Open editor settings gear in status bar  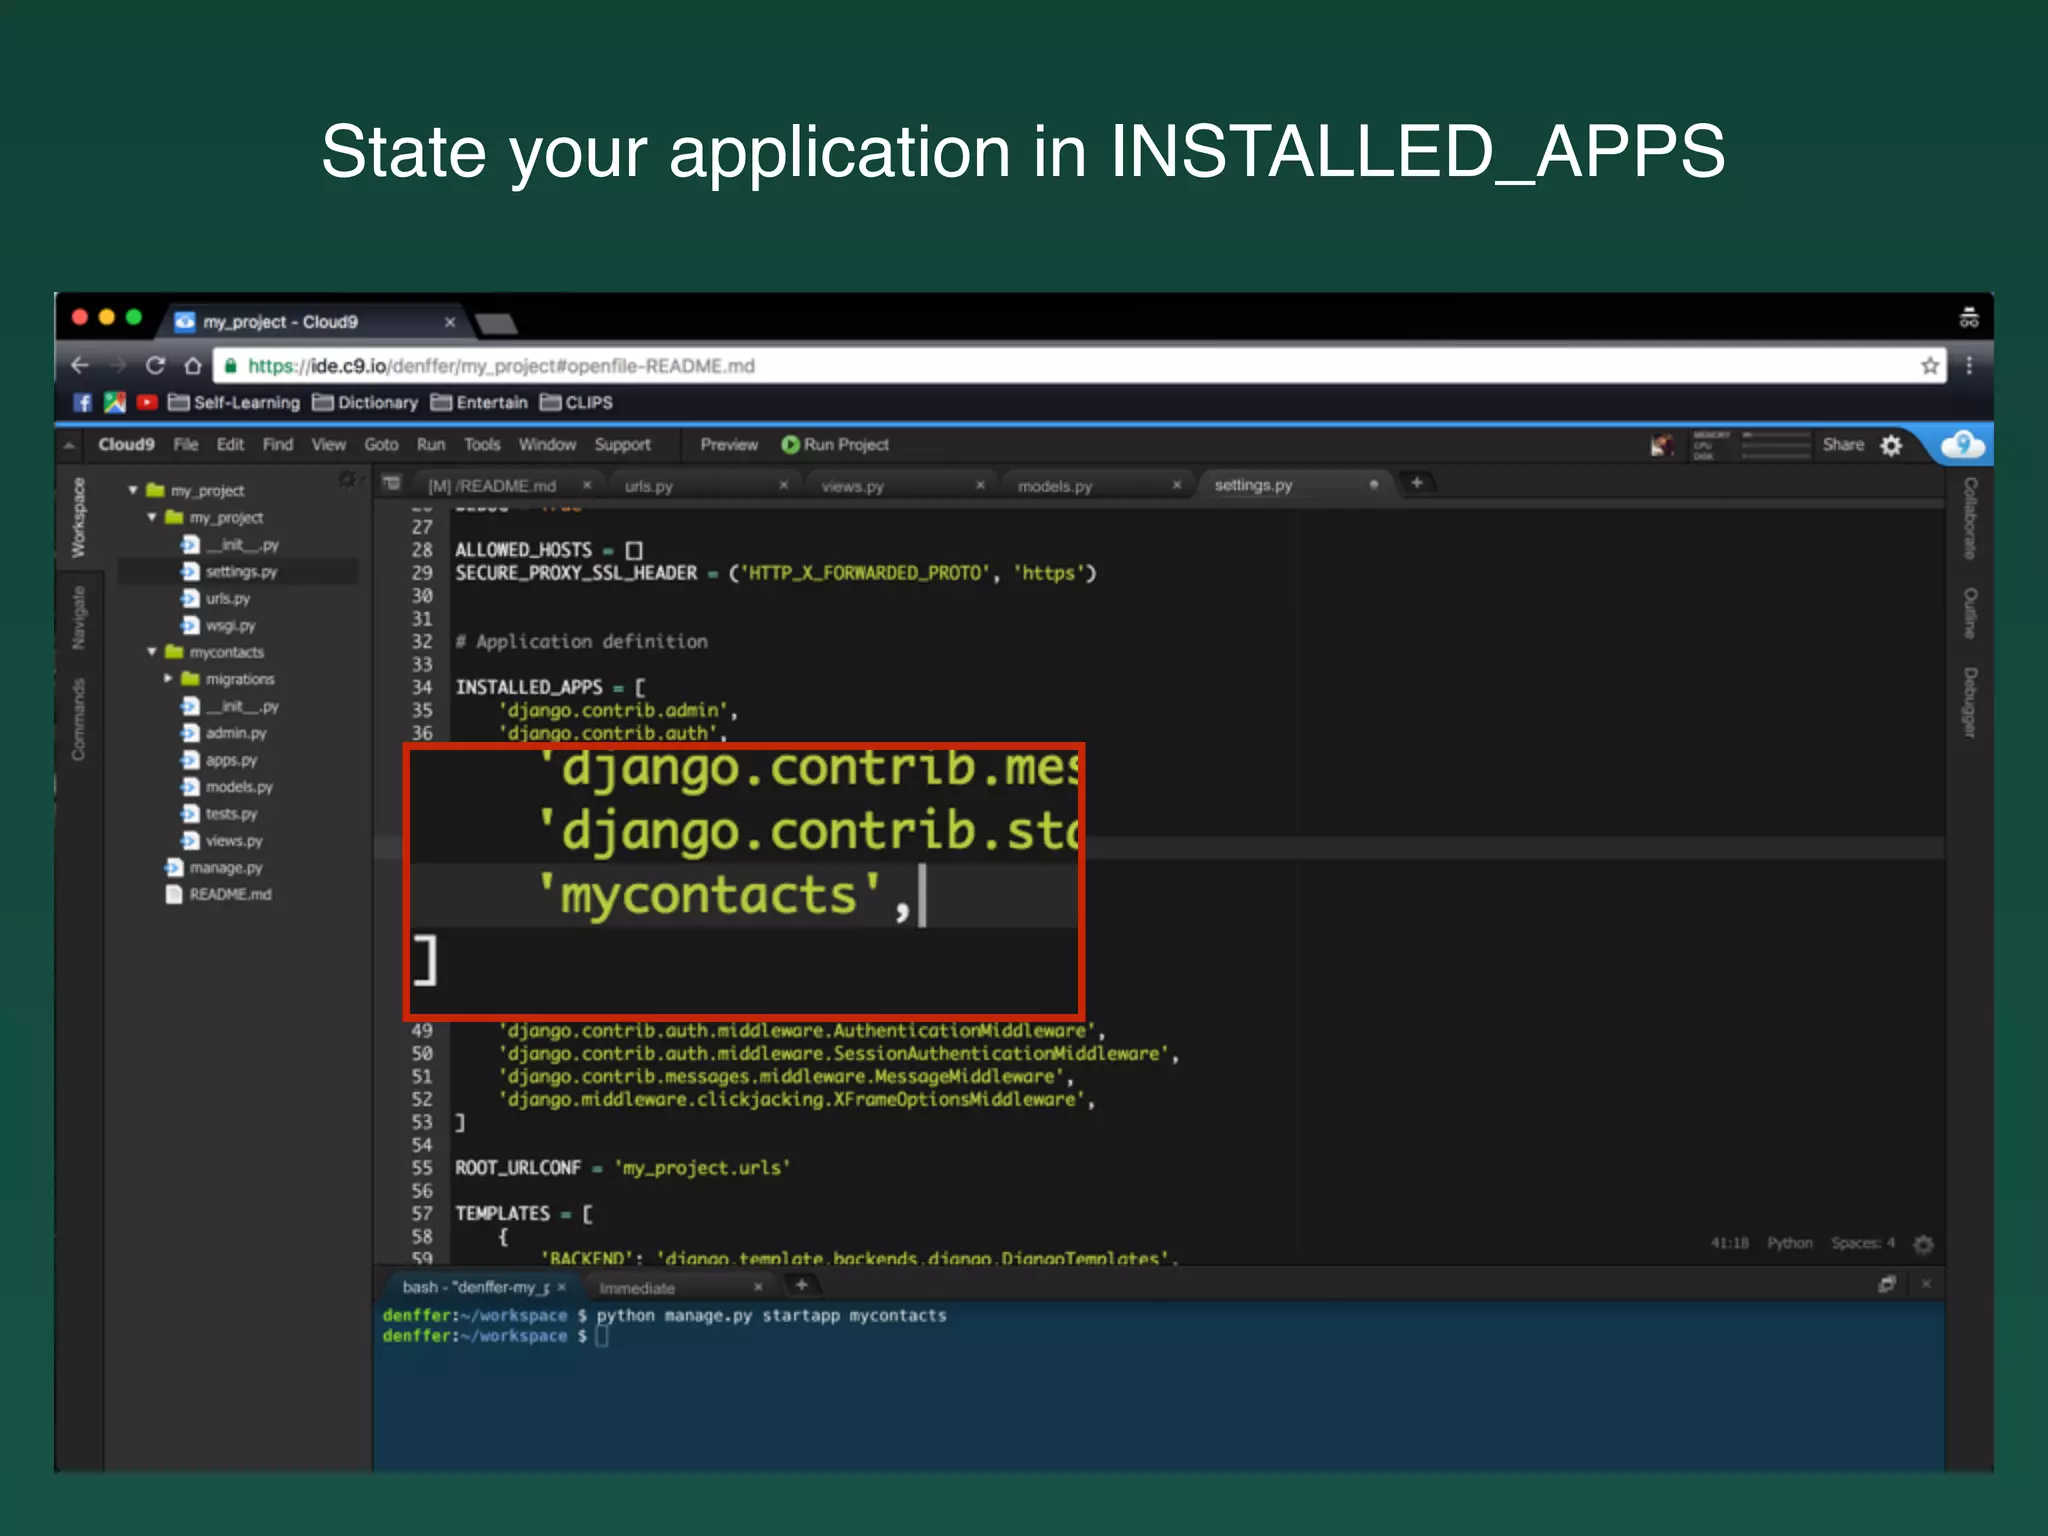point(1922,1244)
